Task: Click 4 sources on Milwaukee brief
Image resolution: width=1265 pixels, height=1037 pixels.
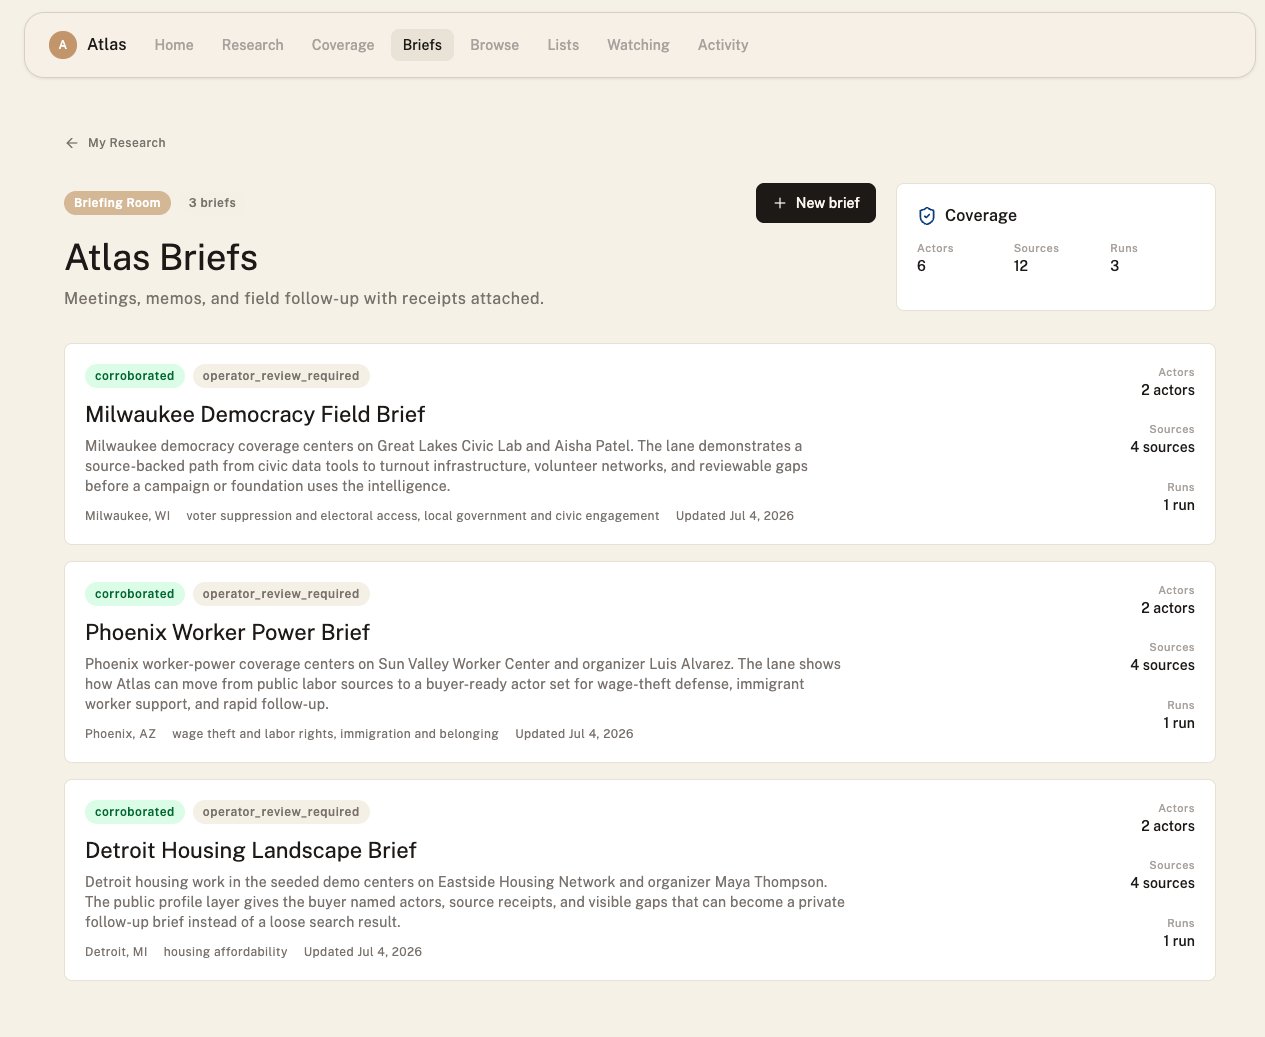Action: [1162, 447]
